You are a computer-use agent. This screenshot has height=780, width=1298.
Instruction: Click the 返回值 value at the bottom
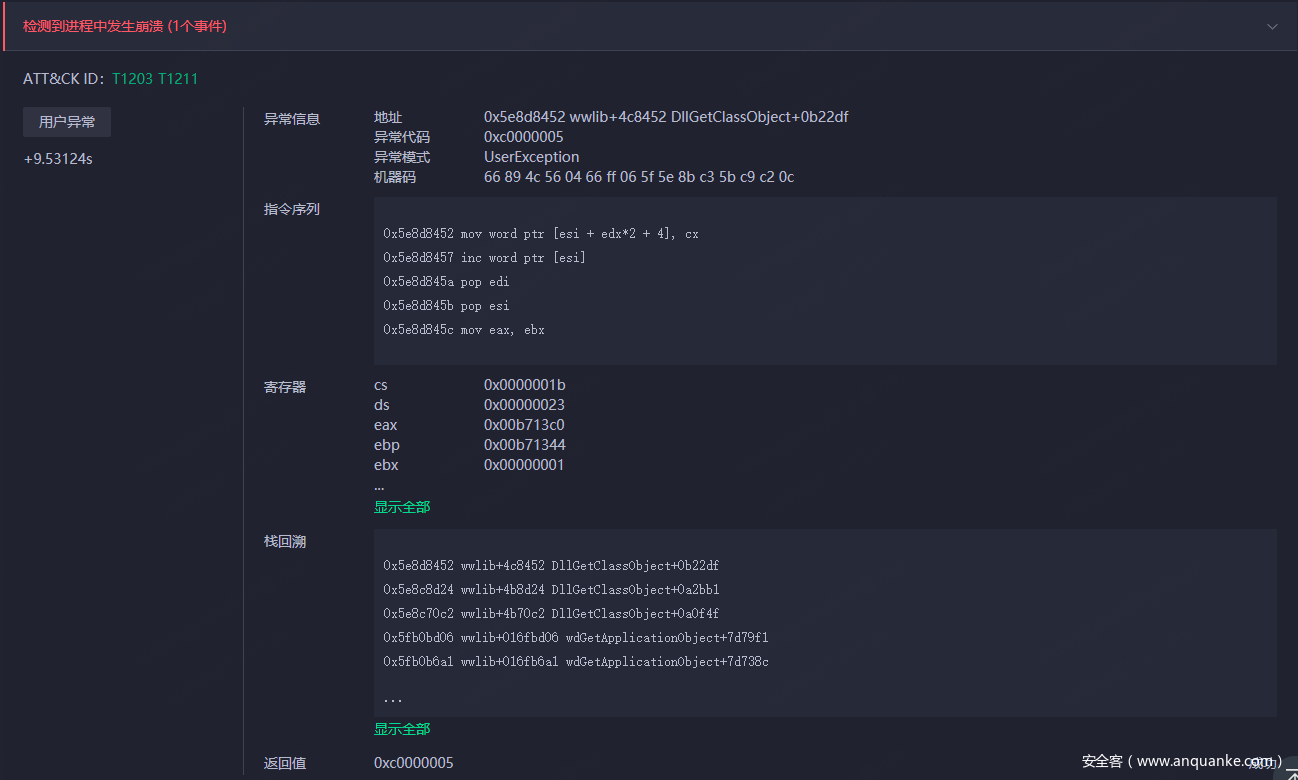(x=413, y=763)
